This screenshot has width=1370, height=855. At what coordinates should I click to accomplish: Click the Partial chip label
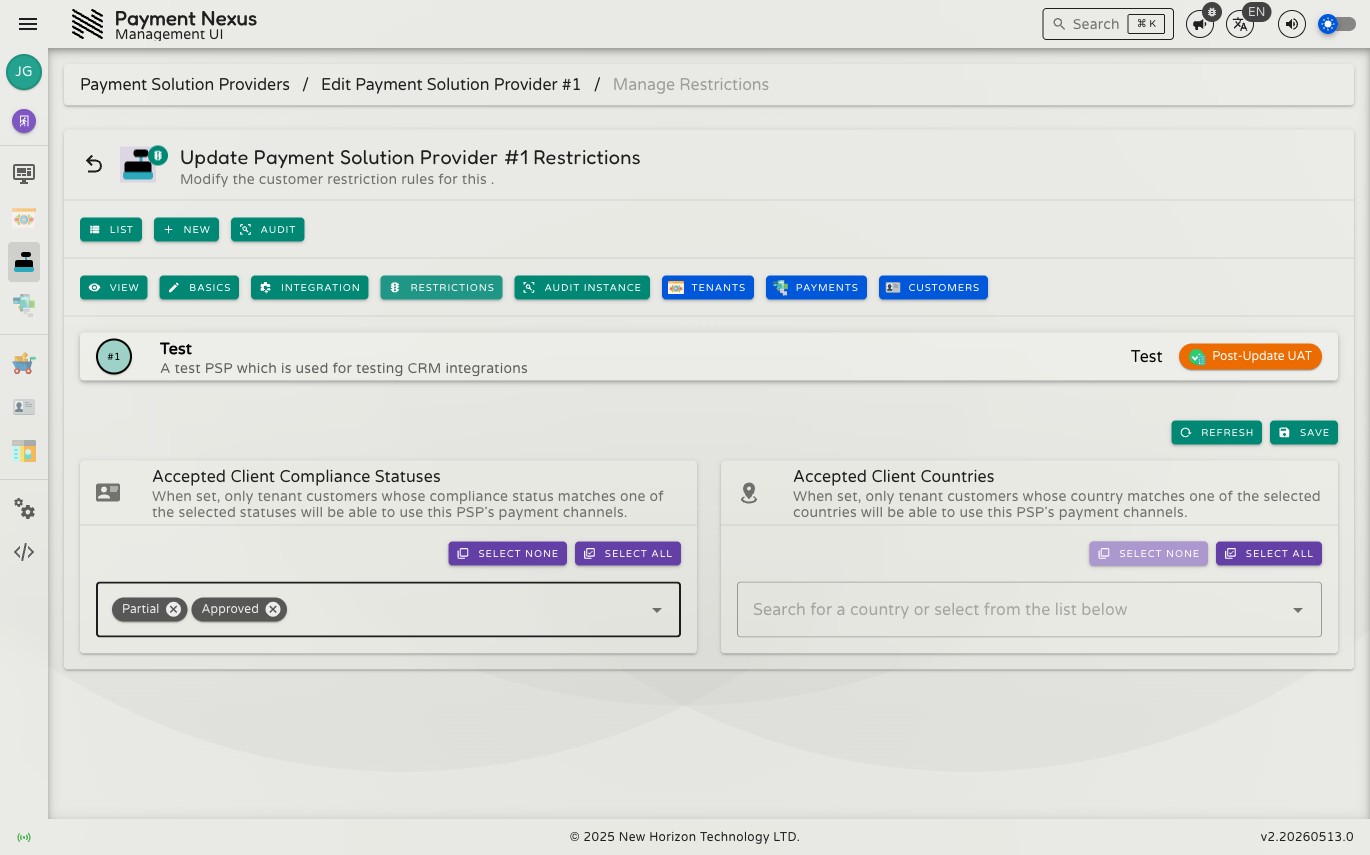(141, 609)
